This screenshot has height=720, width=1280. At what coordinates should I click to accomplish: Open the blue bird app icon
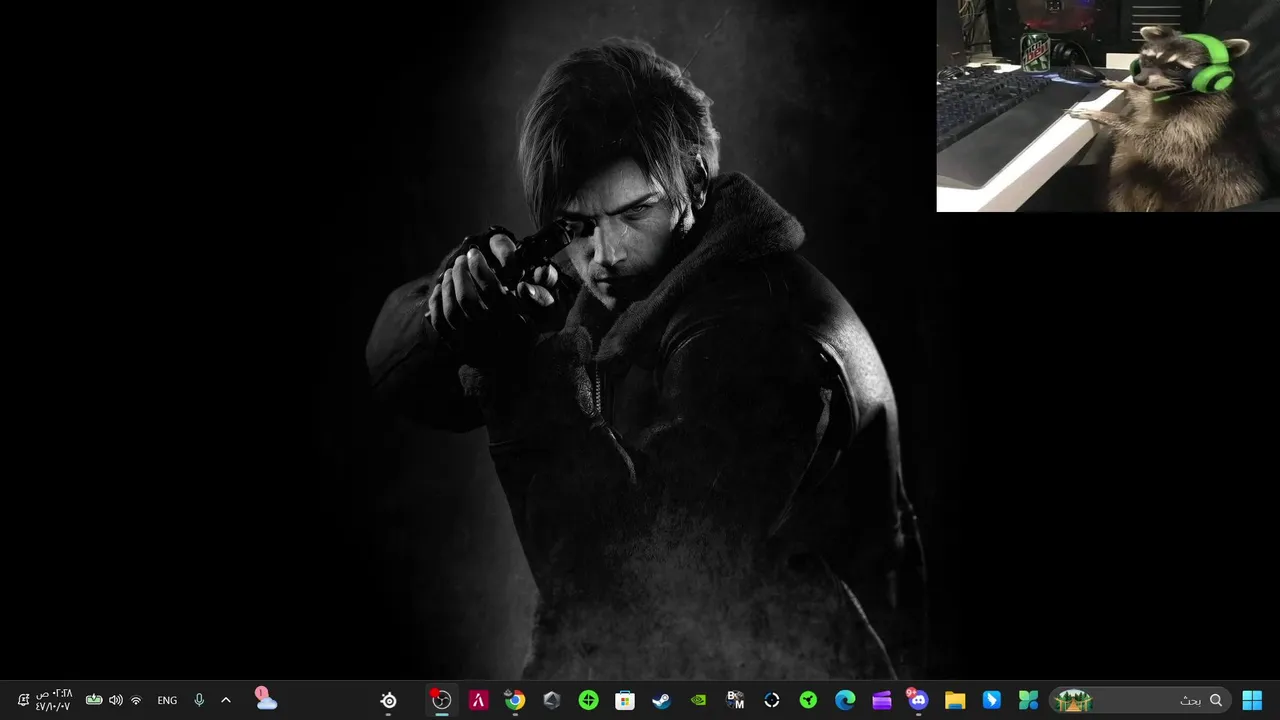[x=991, y=700]
